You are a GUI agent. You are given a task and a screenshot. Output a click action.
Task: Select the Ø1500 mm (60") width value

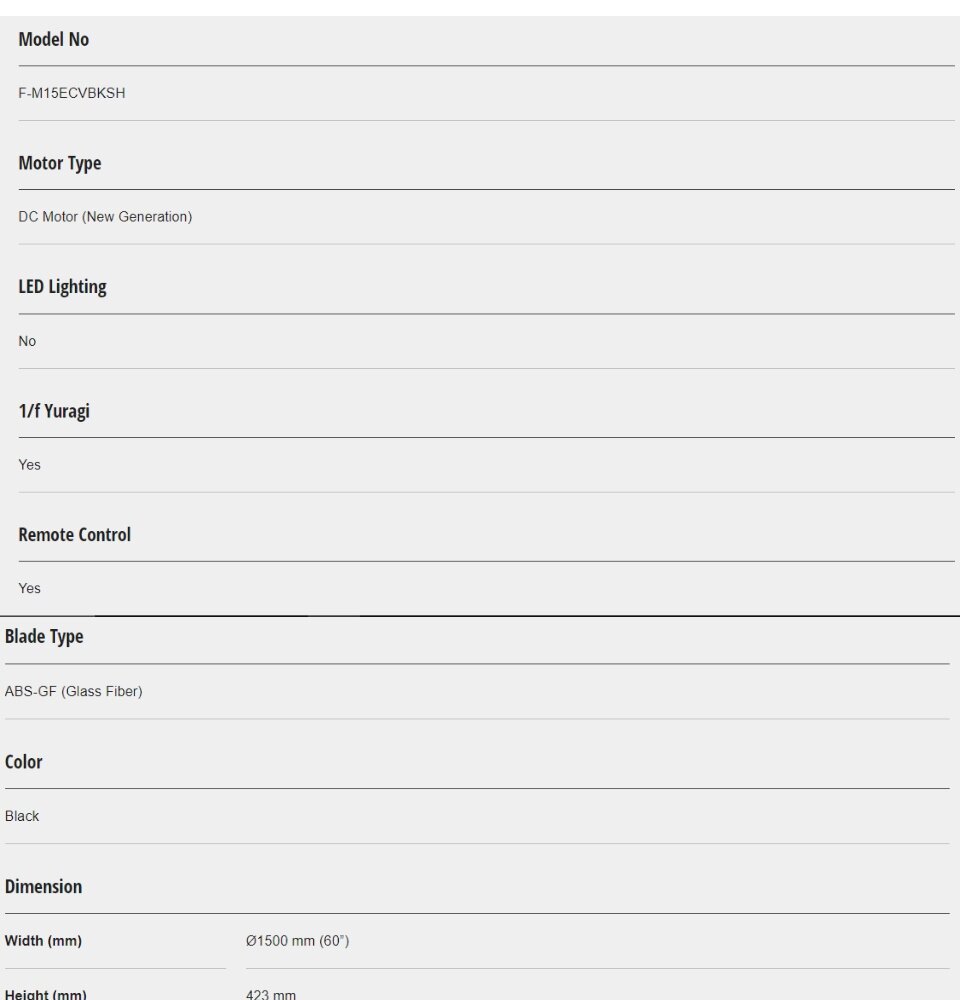point(298,941)
